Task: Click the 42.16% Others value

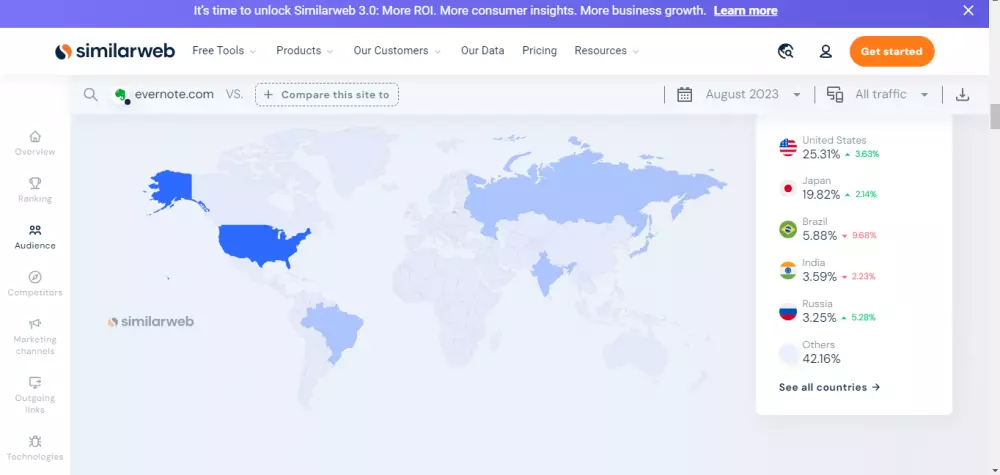Action: click(x=821, y=359)
